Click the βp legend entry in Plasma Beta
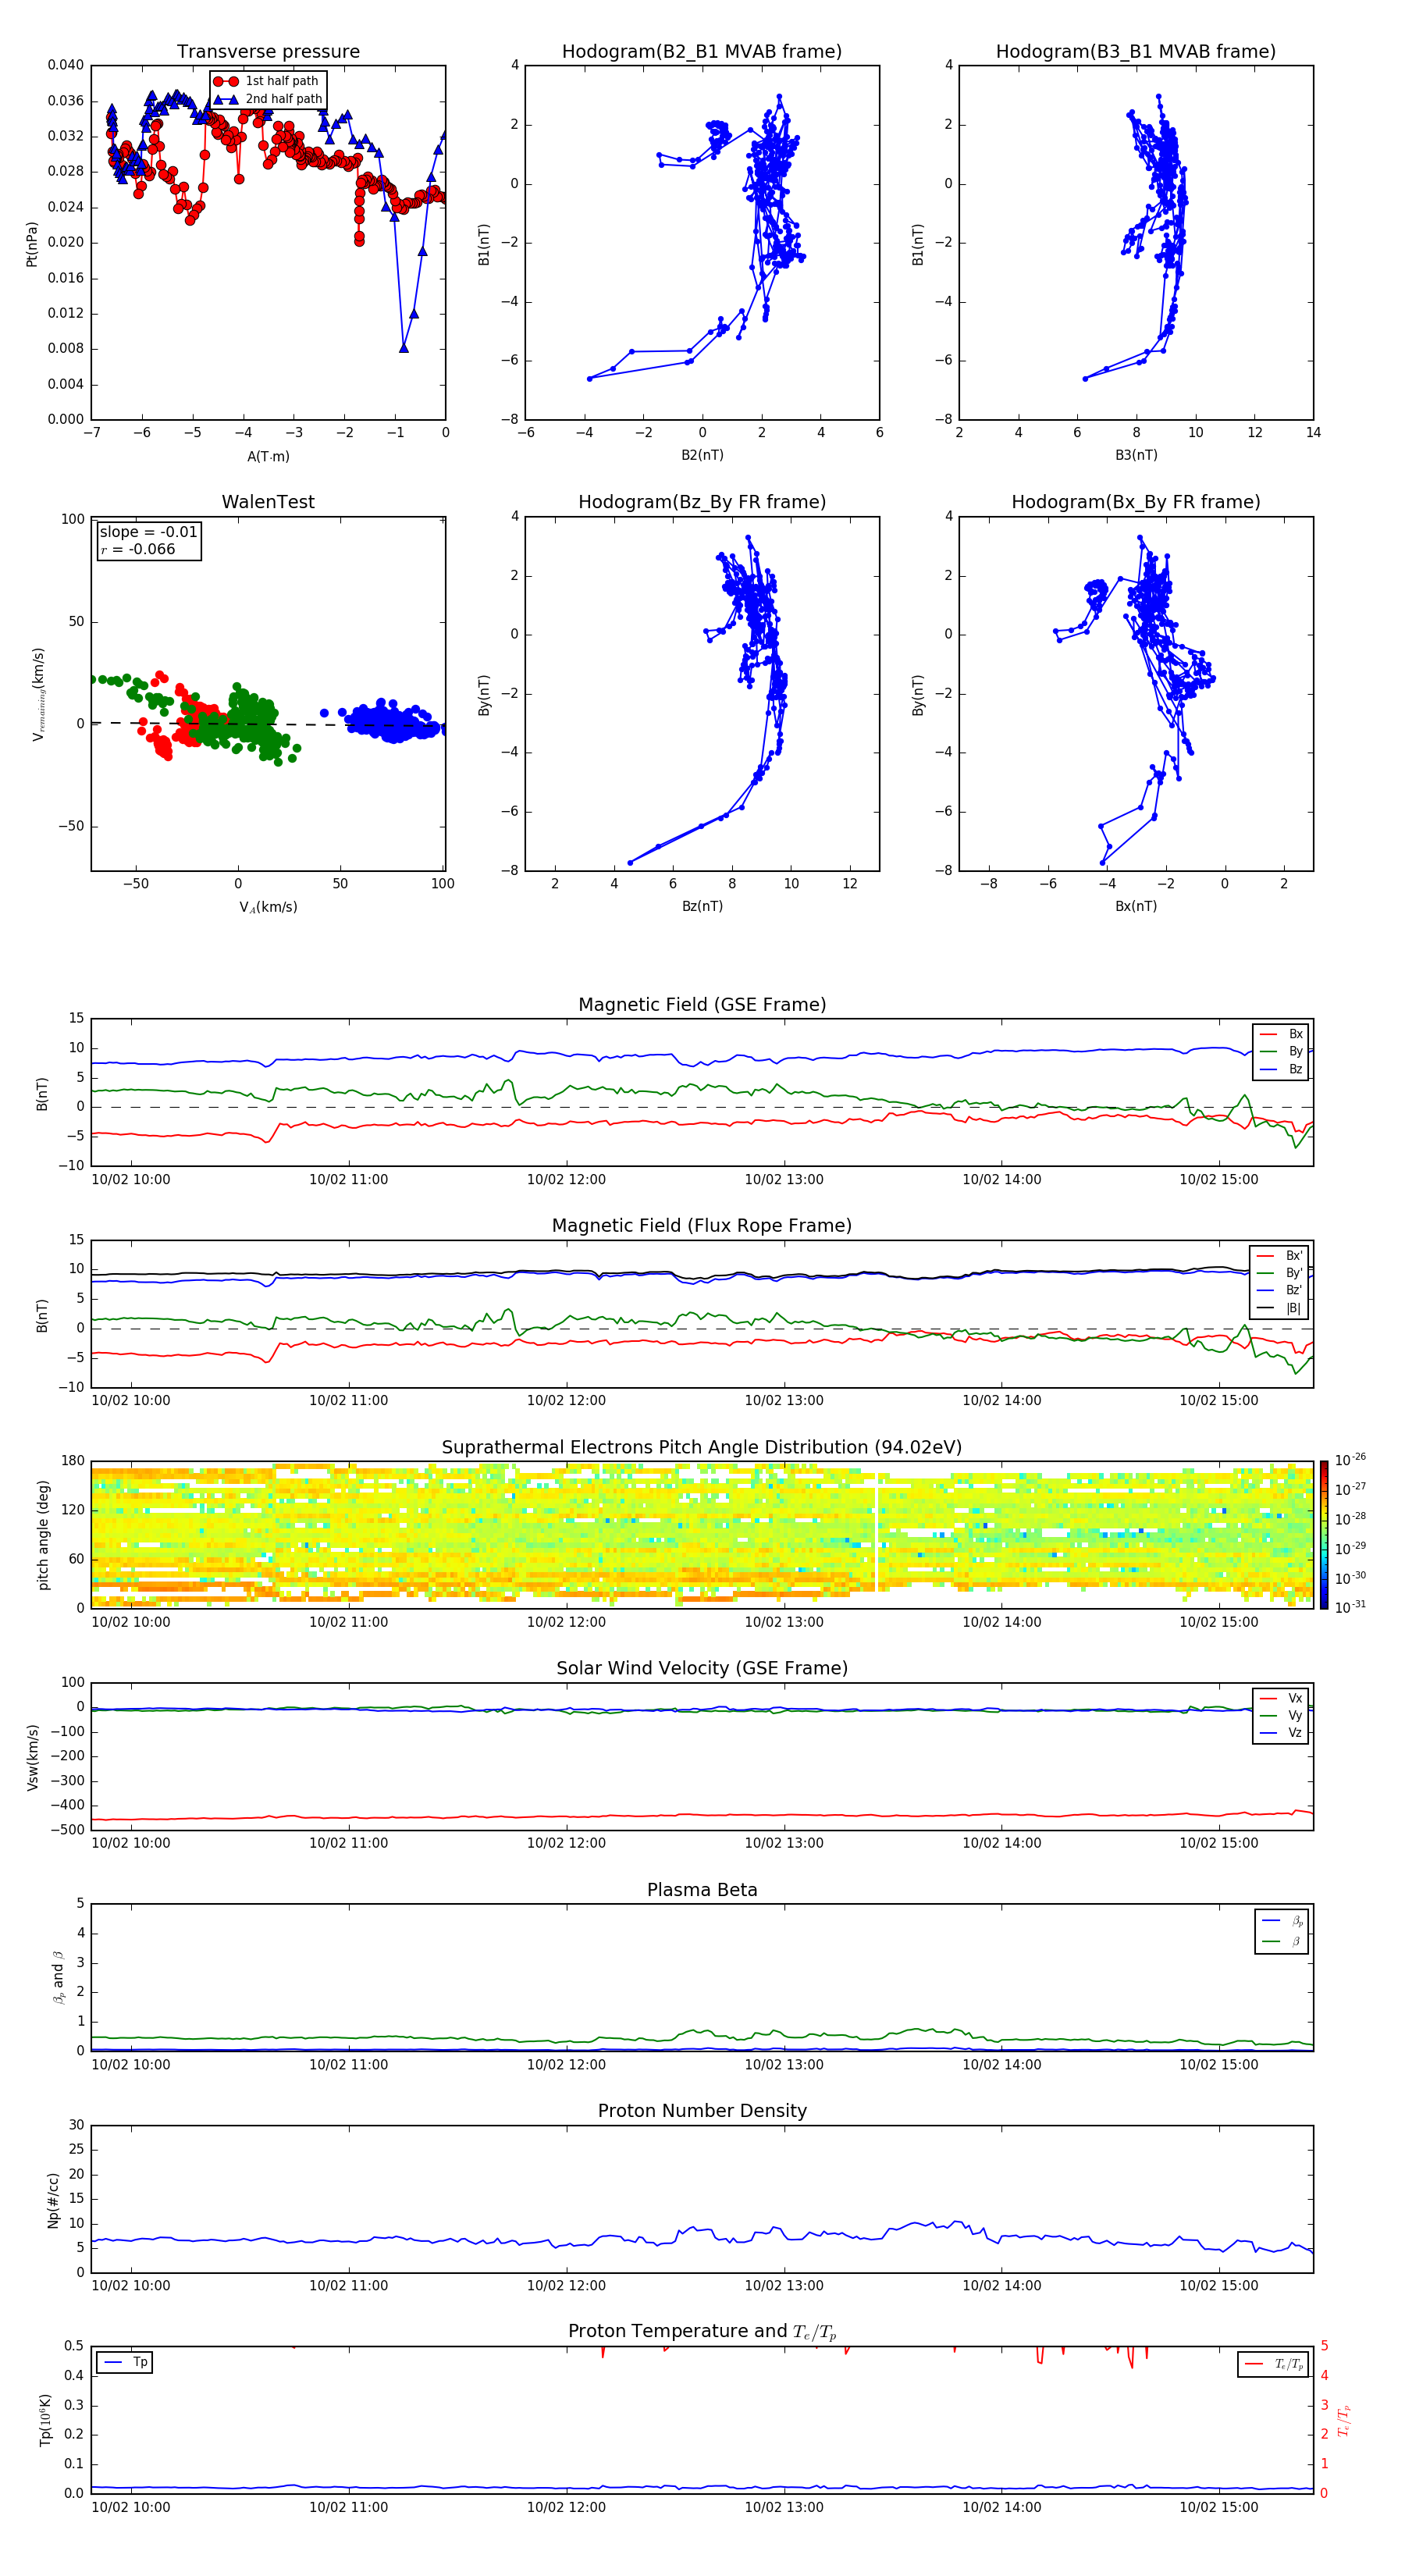This screenshot has width=1405, height=2576. point(1283,1920)
